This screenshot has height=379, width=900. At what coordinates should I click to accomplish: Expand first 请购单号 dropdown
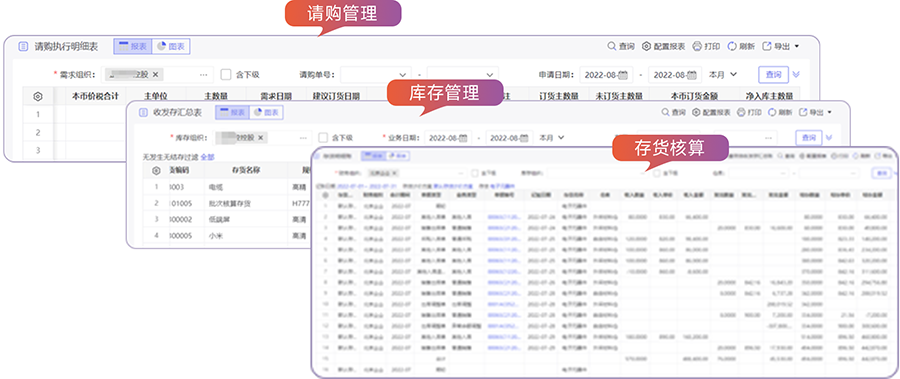click(x=402, y=75)
